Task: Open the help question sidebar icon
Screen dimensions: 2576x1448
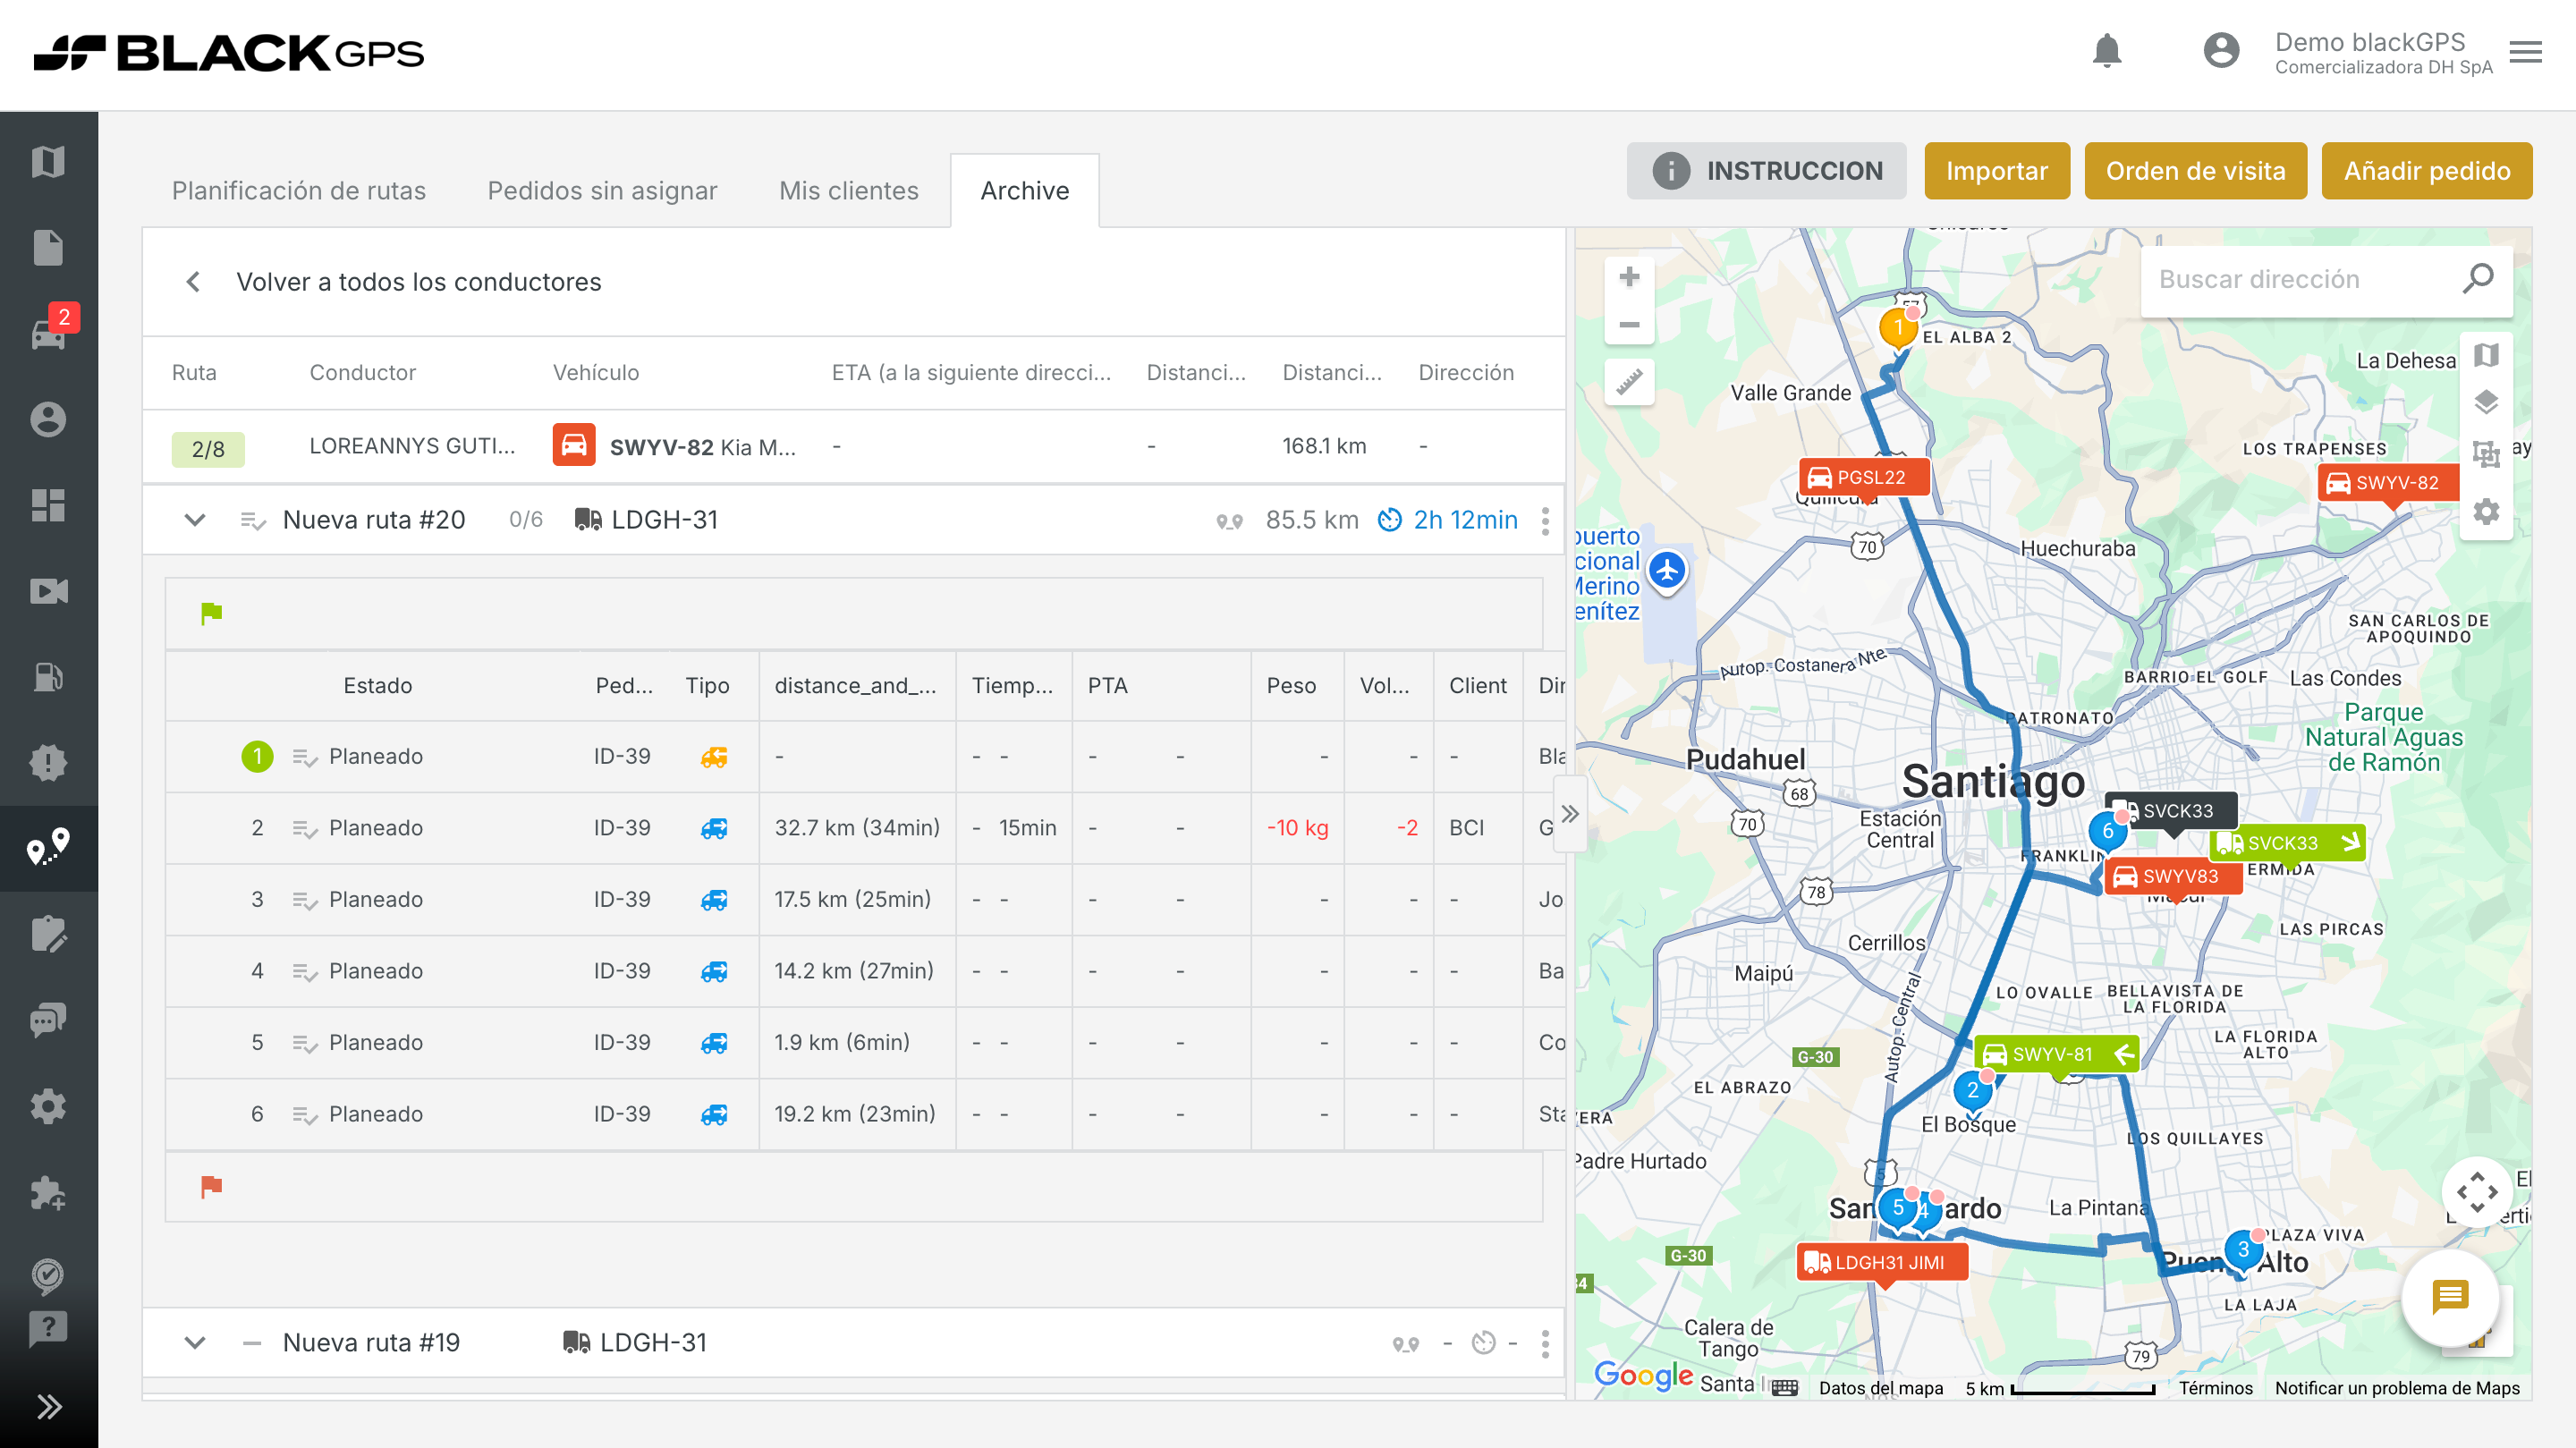Action: point(48,1329)
